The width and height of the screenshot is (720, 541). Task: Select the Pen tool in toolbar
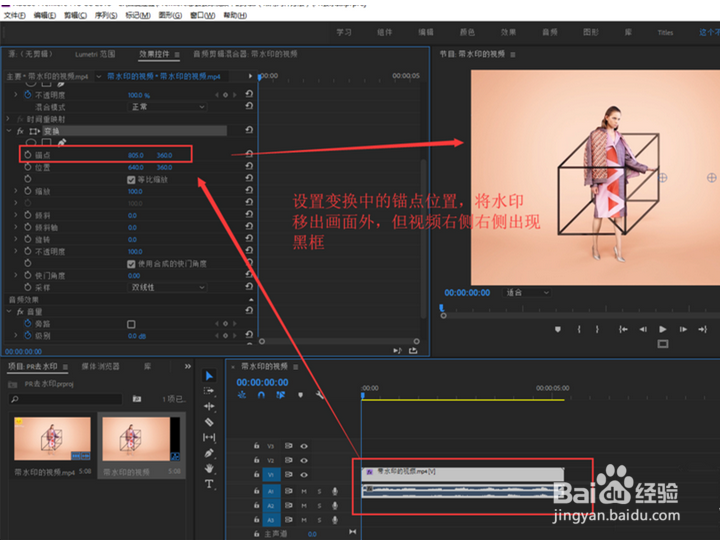click(x=209, y=453)
